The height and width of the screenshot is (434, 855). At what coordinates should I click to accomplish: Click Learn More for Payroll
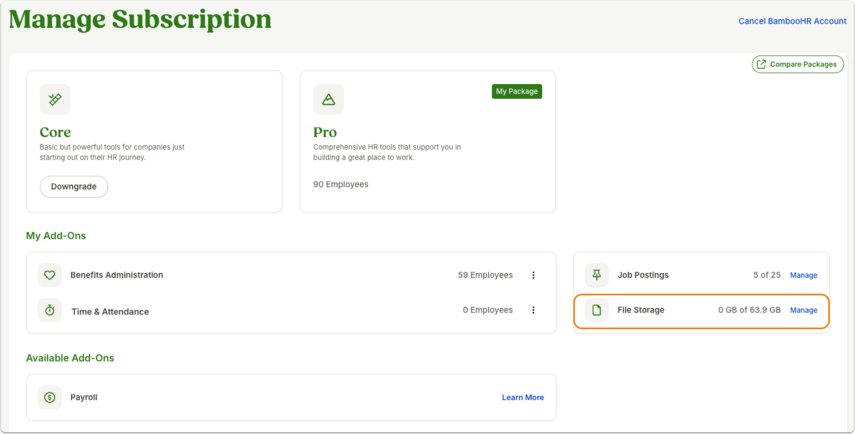coord(523,397)
